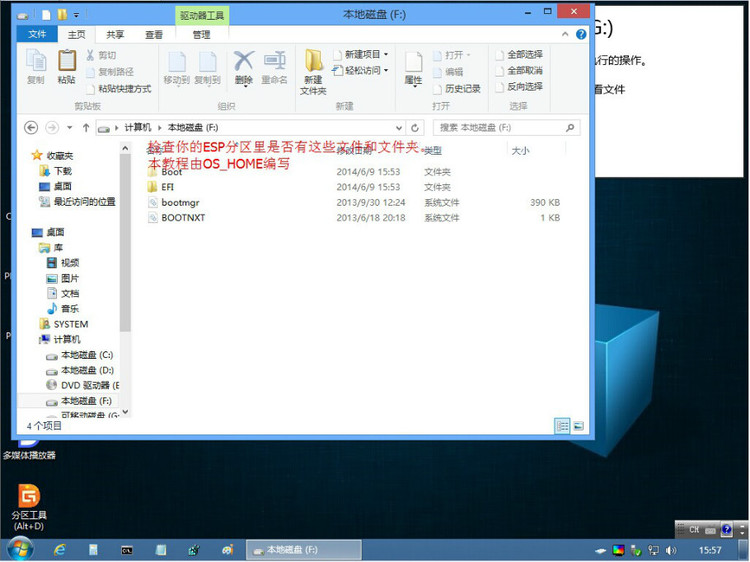Click the Refresh button
The width and height of the screenshot is (750, 562).
tap(415, 128)
